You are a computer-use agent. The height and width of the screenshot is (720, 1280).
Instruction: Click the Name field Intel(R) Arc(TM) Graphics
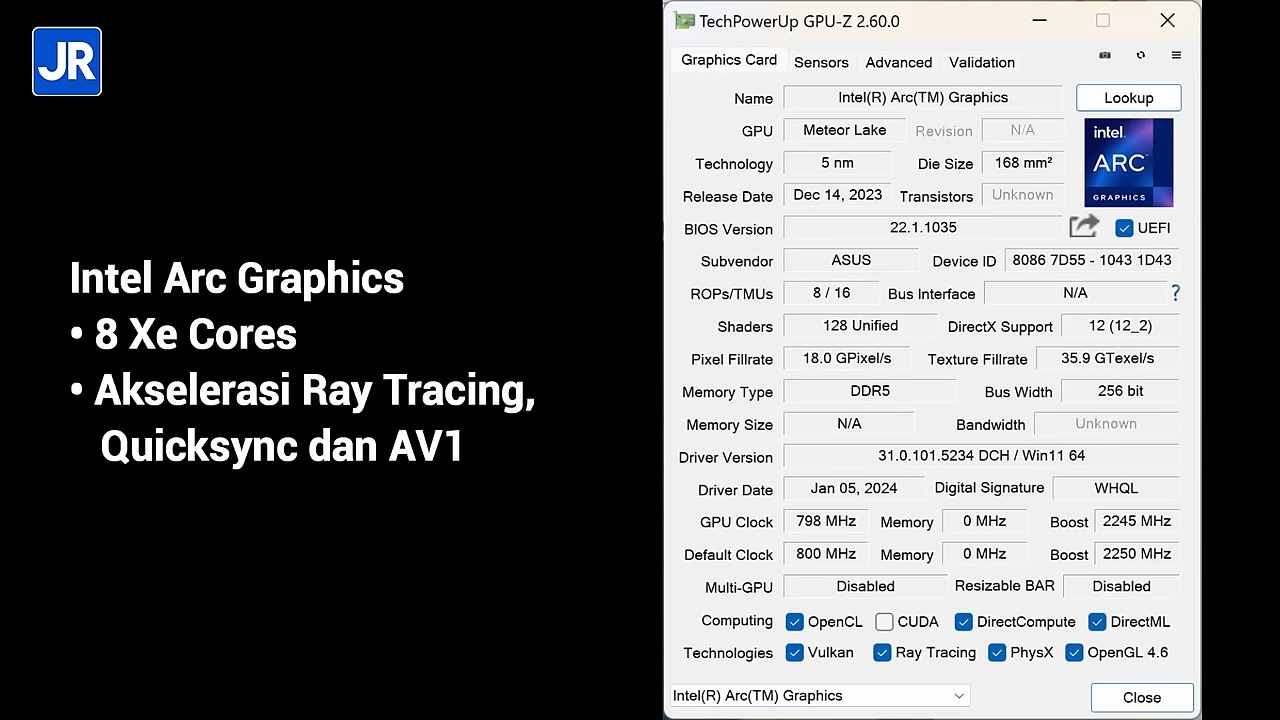[x=923, y=98]
